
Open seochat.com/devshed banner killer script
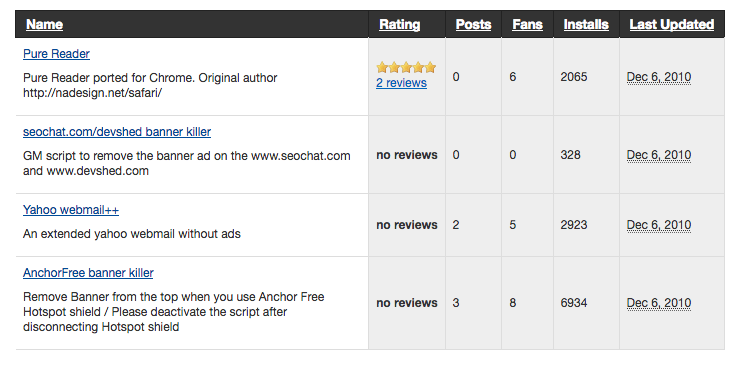click(117, 132)
